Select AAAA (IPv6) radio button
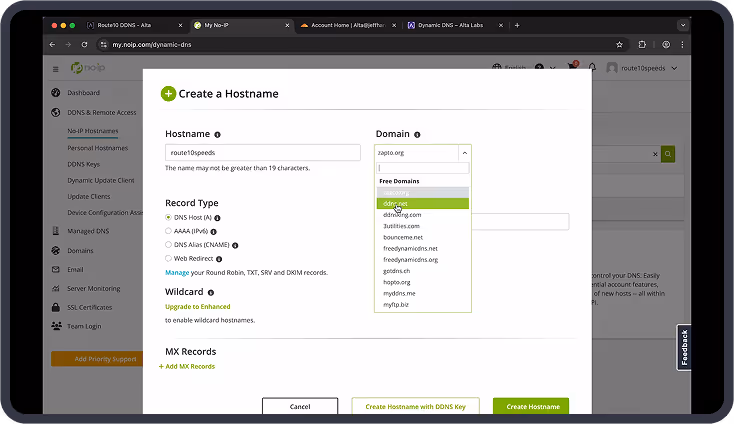 [x=168, y=231]
